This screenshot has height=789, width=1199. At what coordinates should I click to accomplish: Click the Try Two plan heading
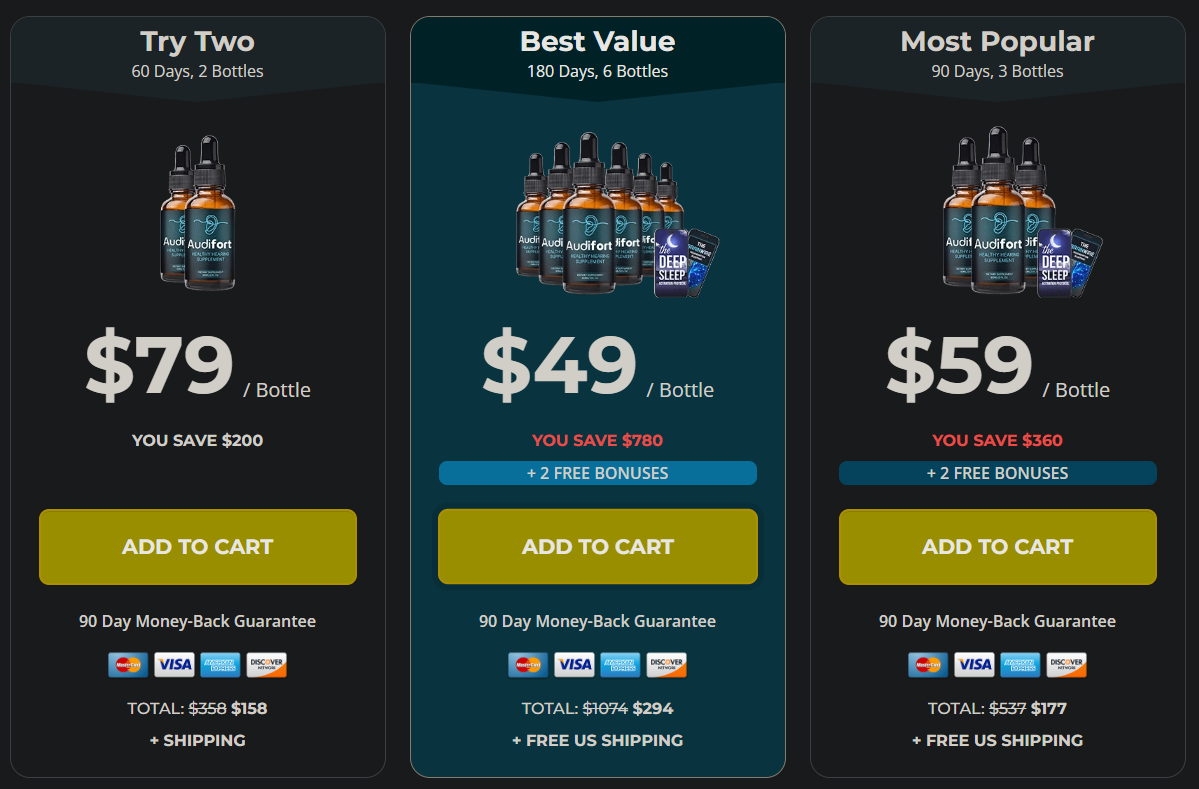(x=198, y=42)
